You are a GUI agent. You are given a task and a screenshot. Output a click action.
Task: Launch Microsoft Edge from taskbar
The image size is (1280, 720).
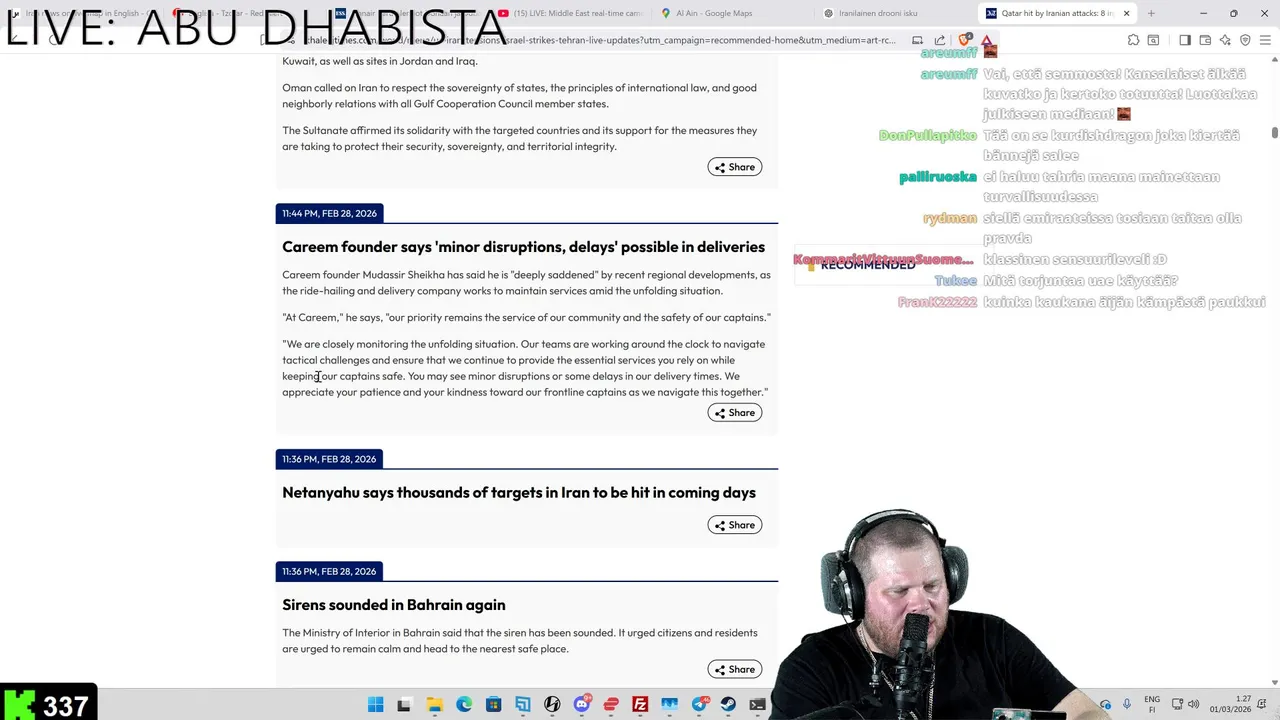coord(464,705)
